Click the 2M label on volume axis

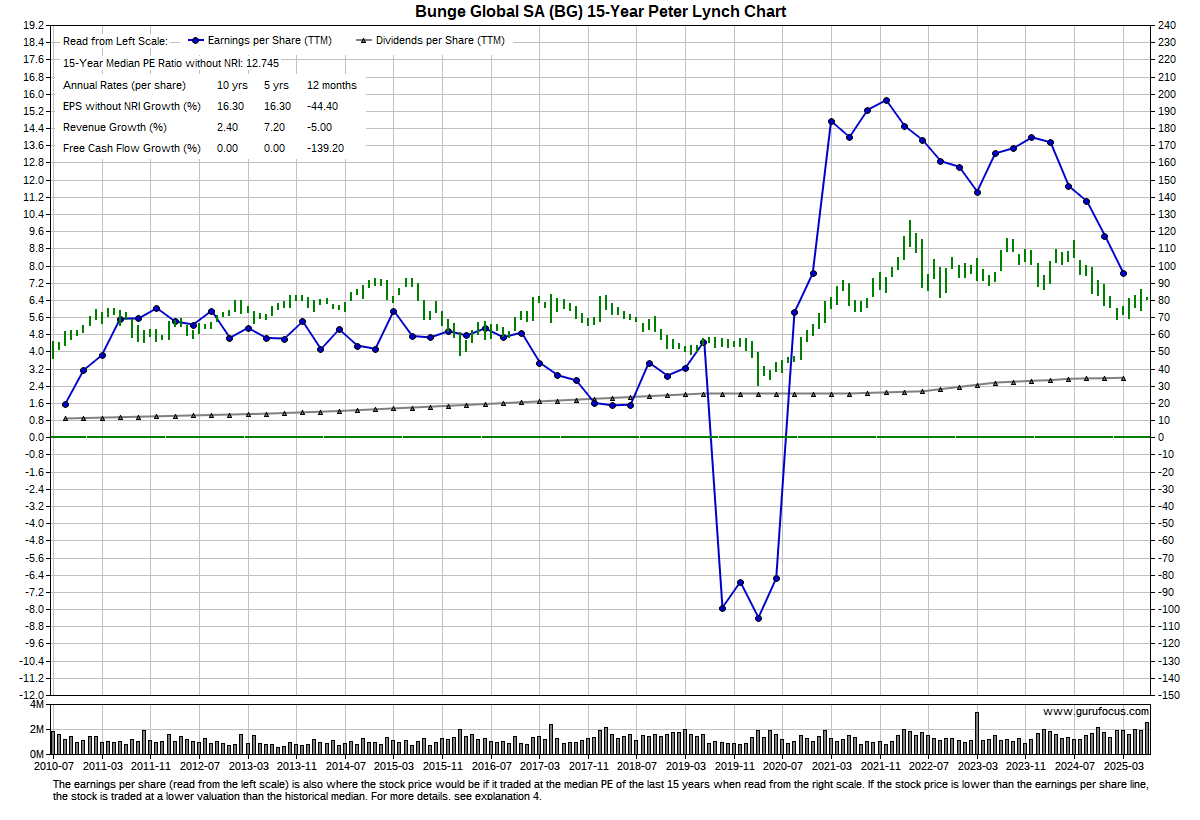pyautogui.click(x=37, y=730)
